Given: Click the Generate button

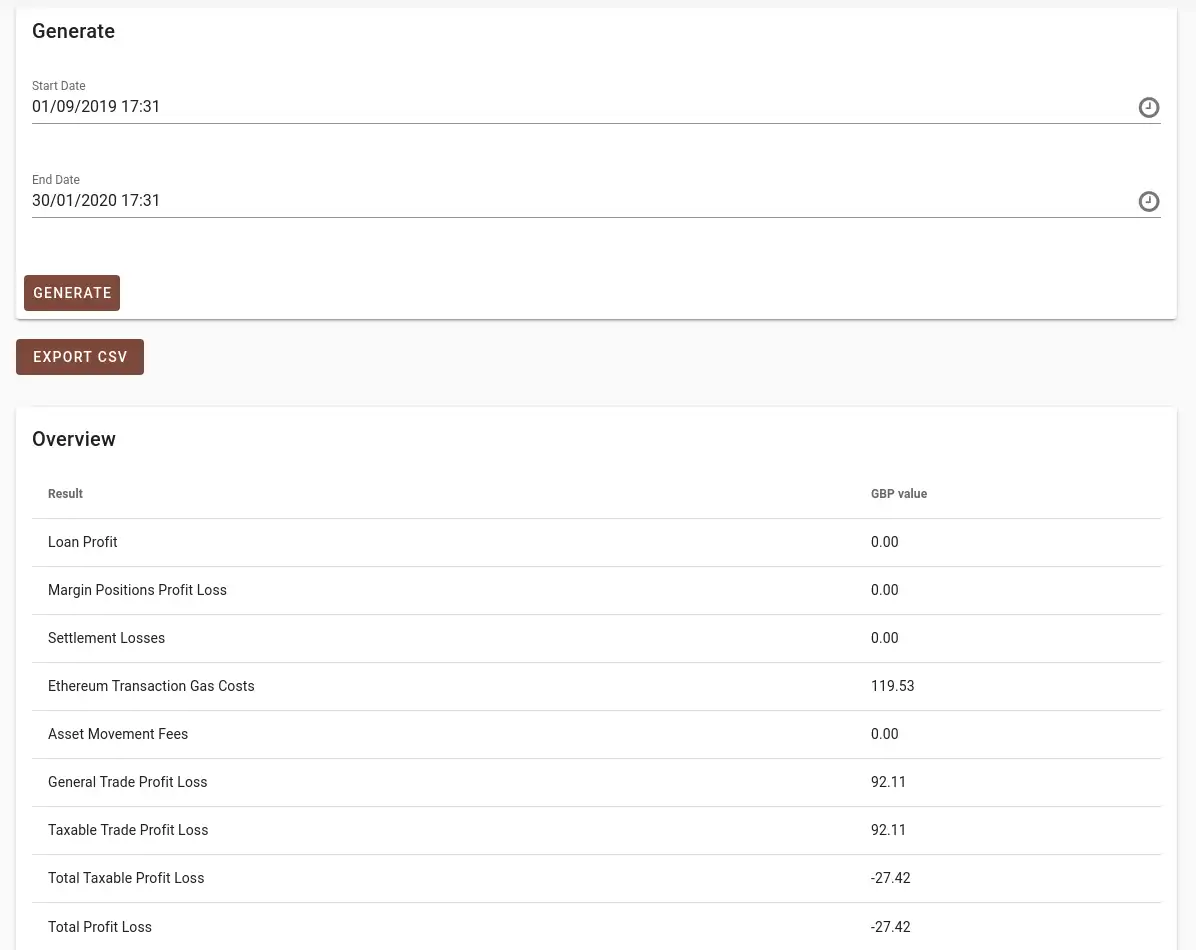Looking at the screenshot, I should pyautogui.click(x=72, y=293).
